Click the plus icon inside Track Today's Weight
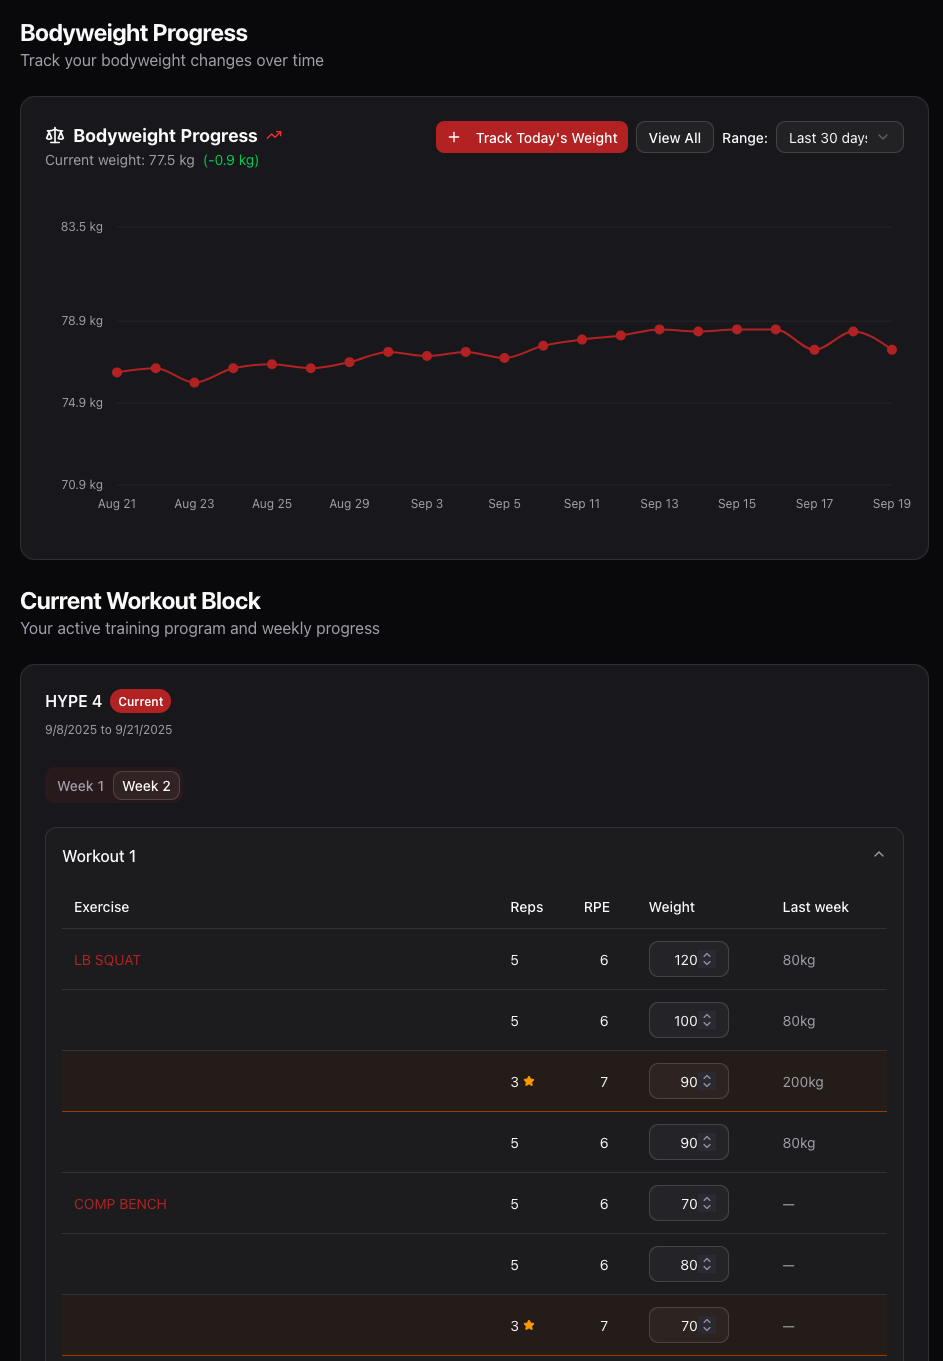The width and height of the screenshot is (943, 1361). pyautogui.click(x=455, y=137)
